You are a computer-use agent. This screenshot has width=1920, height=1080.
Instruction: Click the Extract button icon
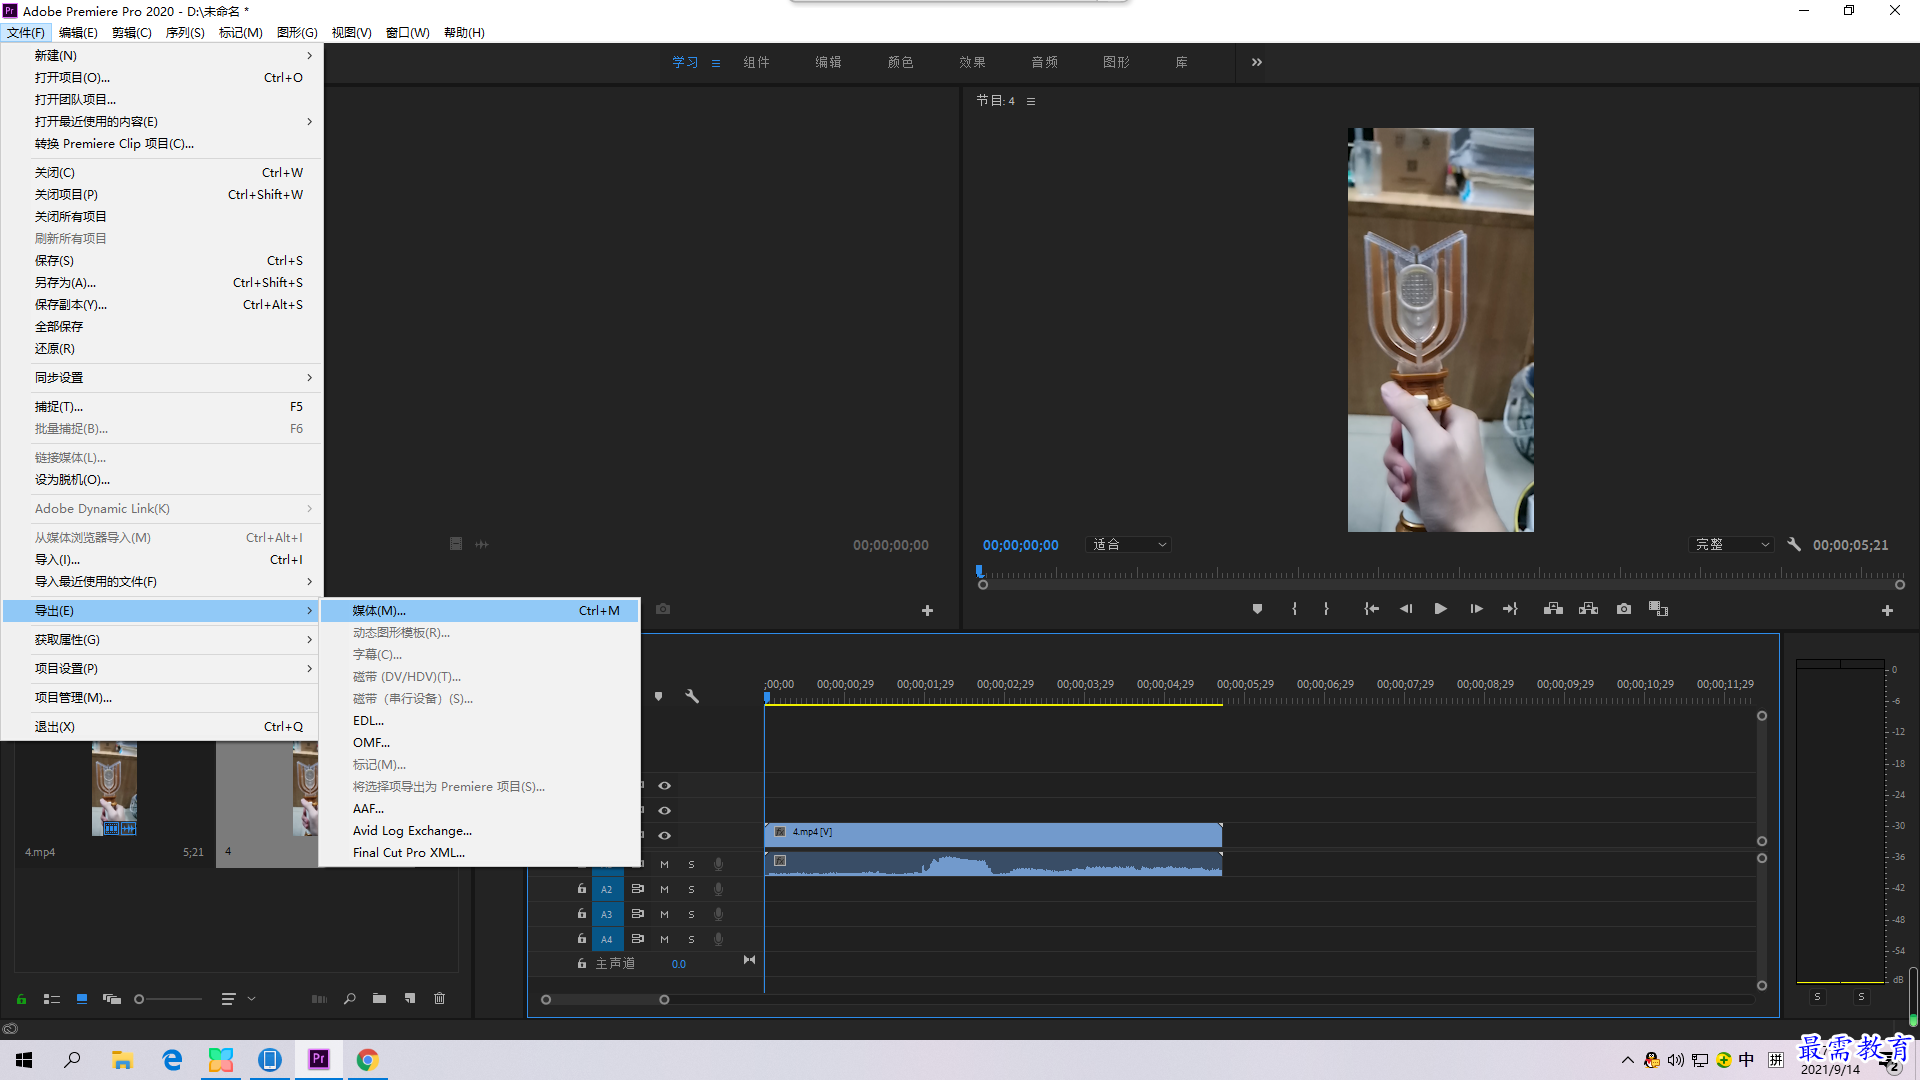1588,609
